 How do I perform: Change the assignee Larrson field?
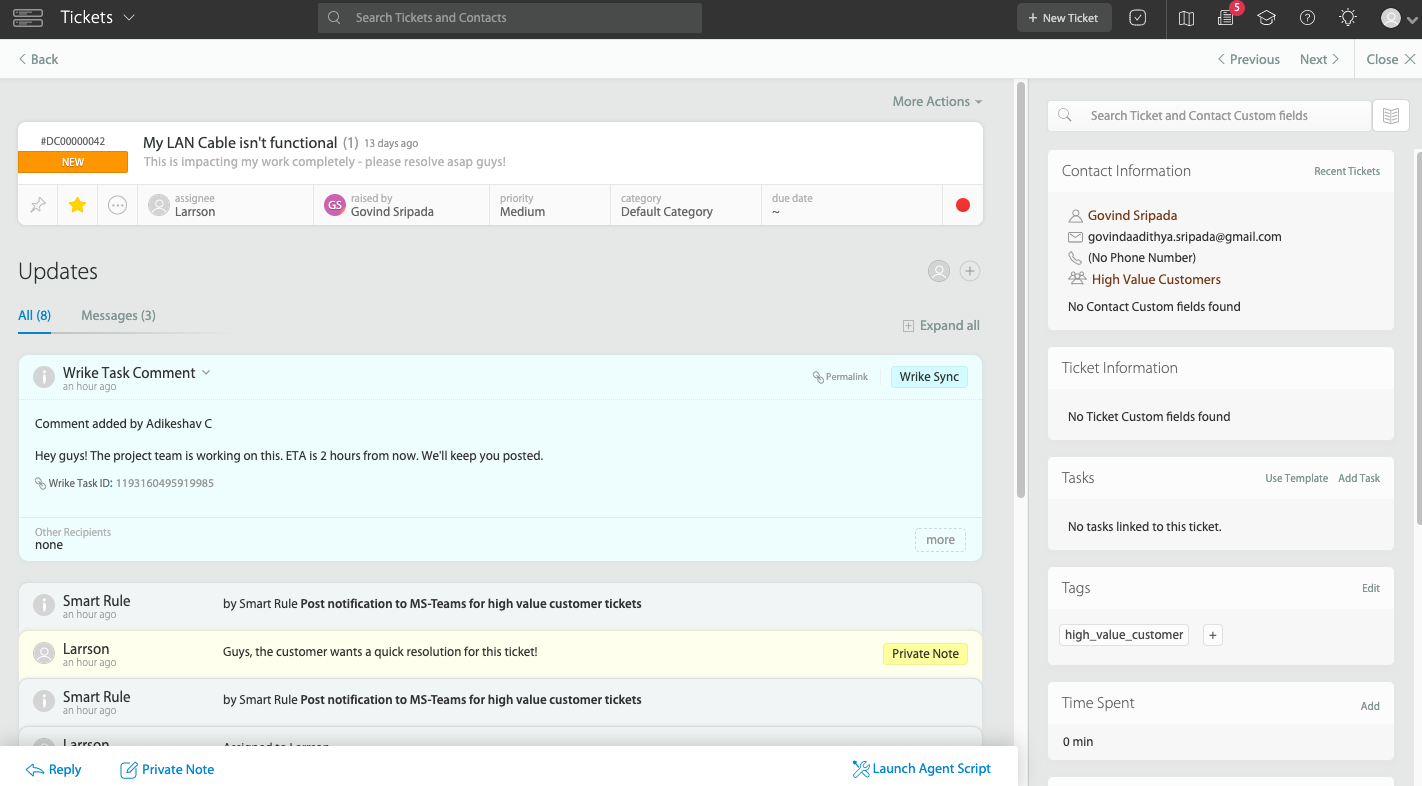(225, 205)
